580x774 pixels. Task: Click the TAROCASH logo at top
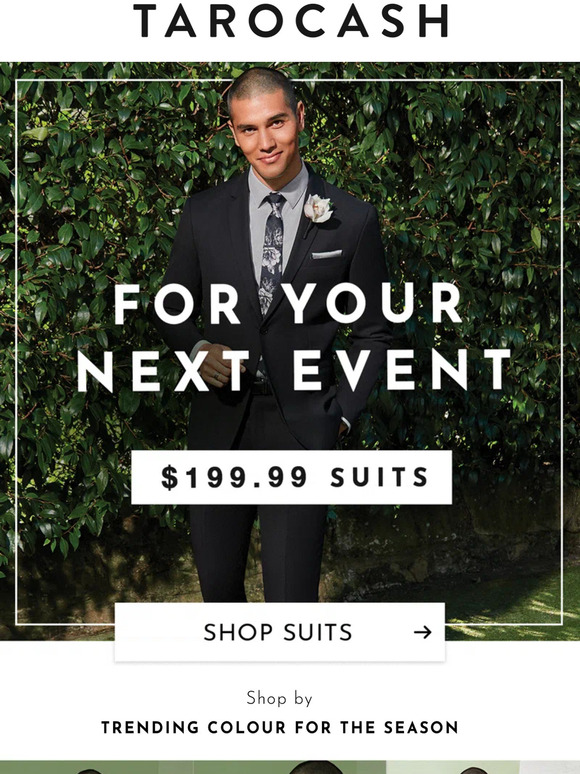(x=291, y=21)
